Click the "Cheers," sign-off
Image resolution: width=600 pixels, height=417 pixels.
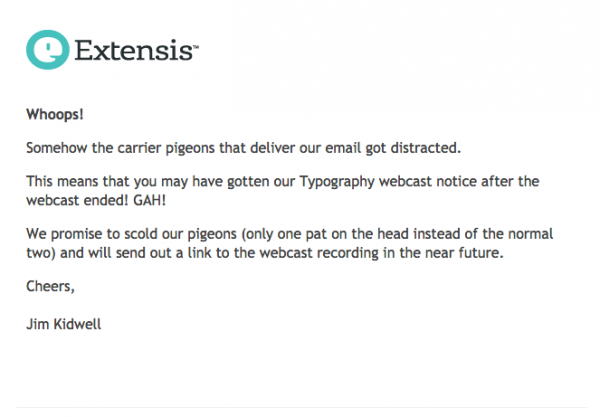tap(52, 288)
